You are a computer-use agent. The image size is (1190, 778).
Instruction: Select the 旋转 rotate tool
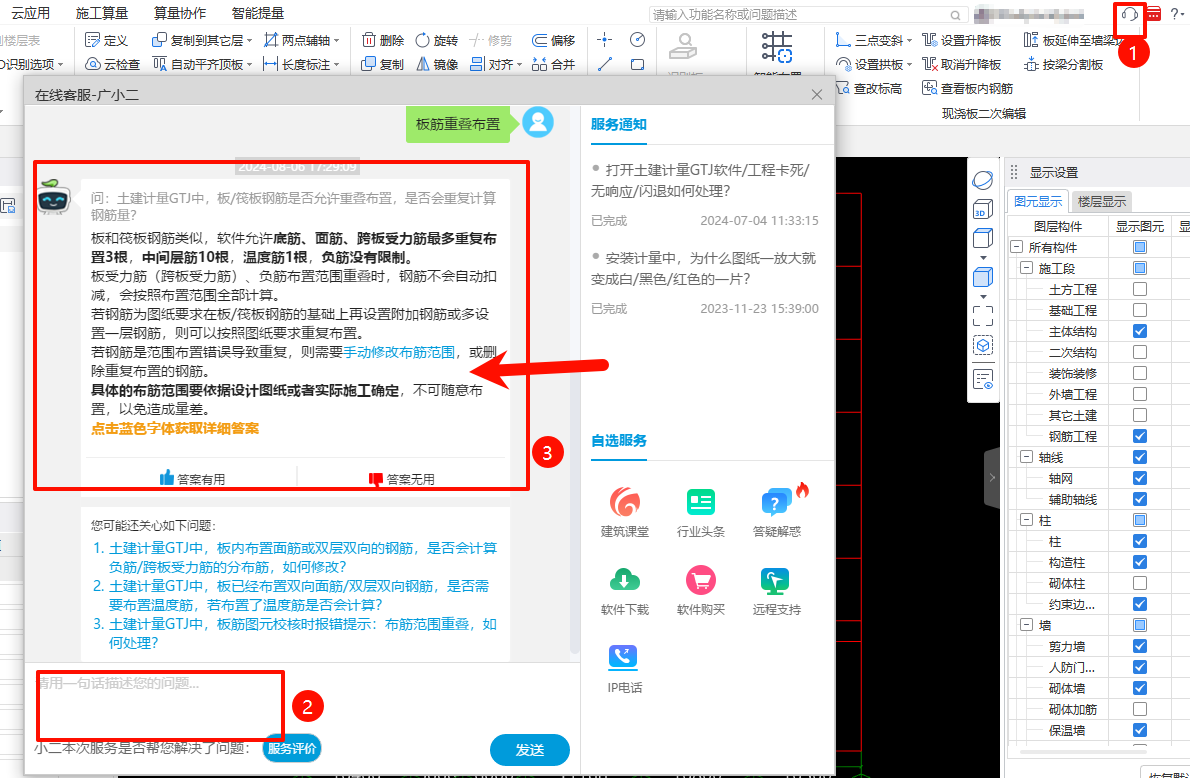tap(437, 40)
